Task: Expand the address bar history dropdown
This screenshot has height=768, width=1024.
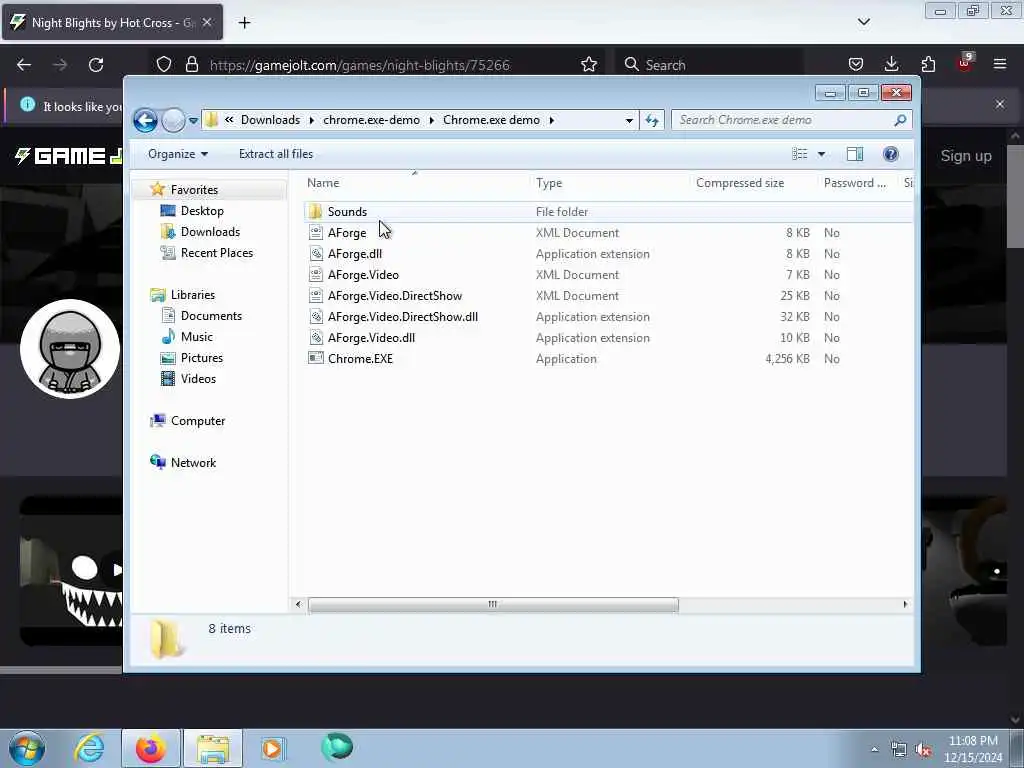Action: tap(629, 120)
